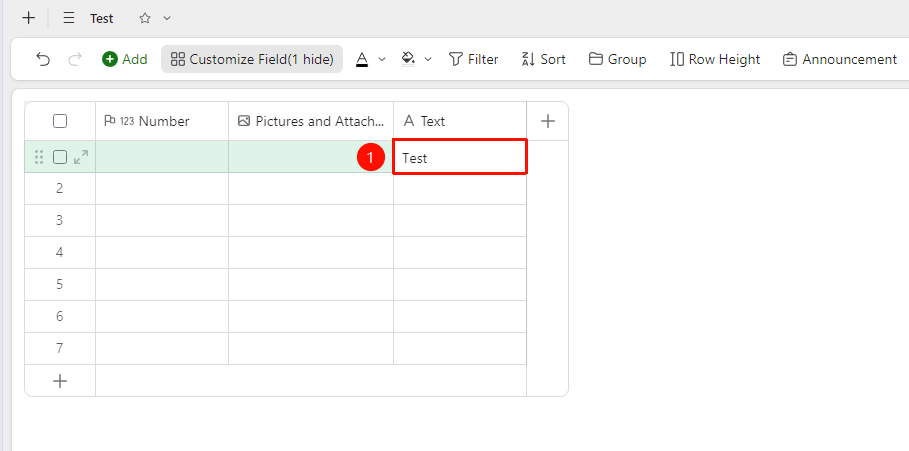The height and width of the screenshot is (451, 909).
Task: Select the Pictures and Attach... column header
Action: (x=311, y=121)
